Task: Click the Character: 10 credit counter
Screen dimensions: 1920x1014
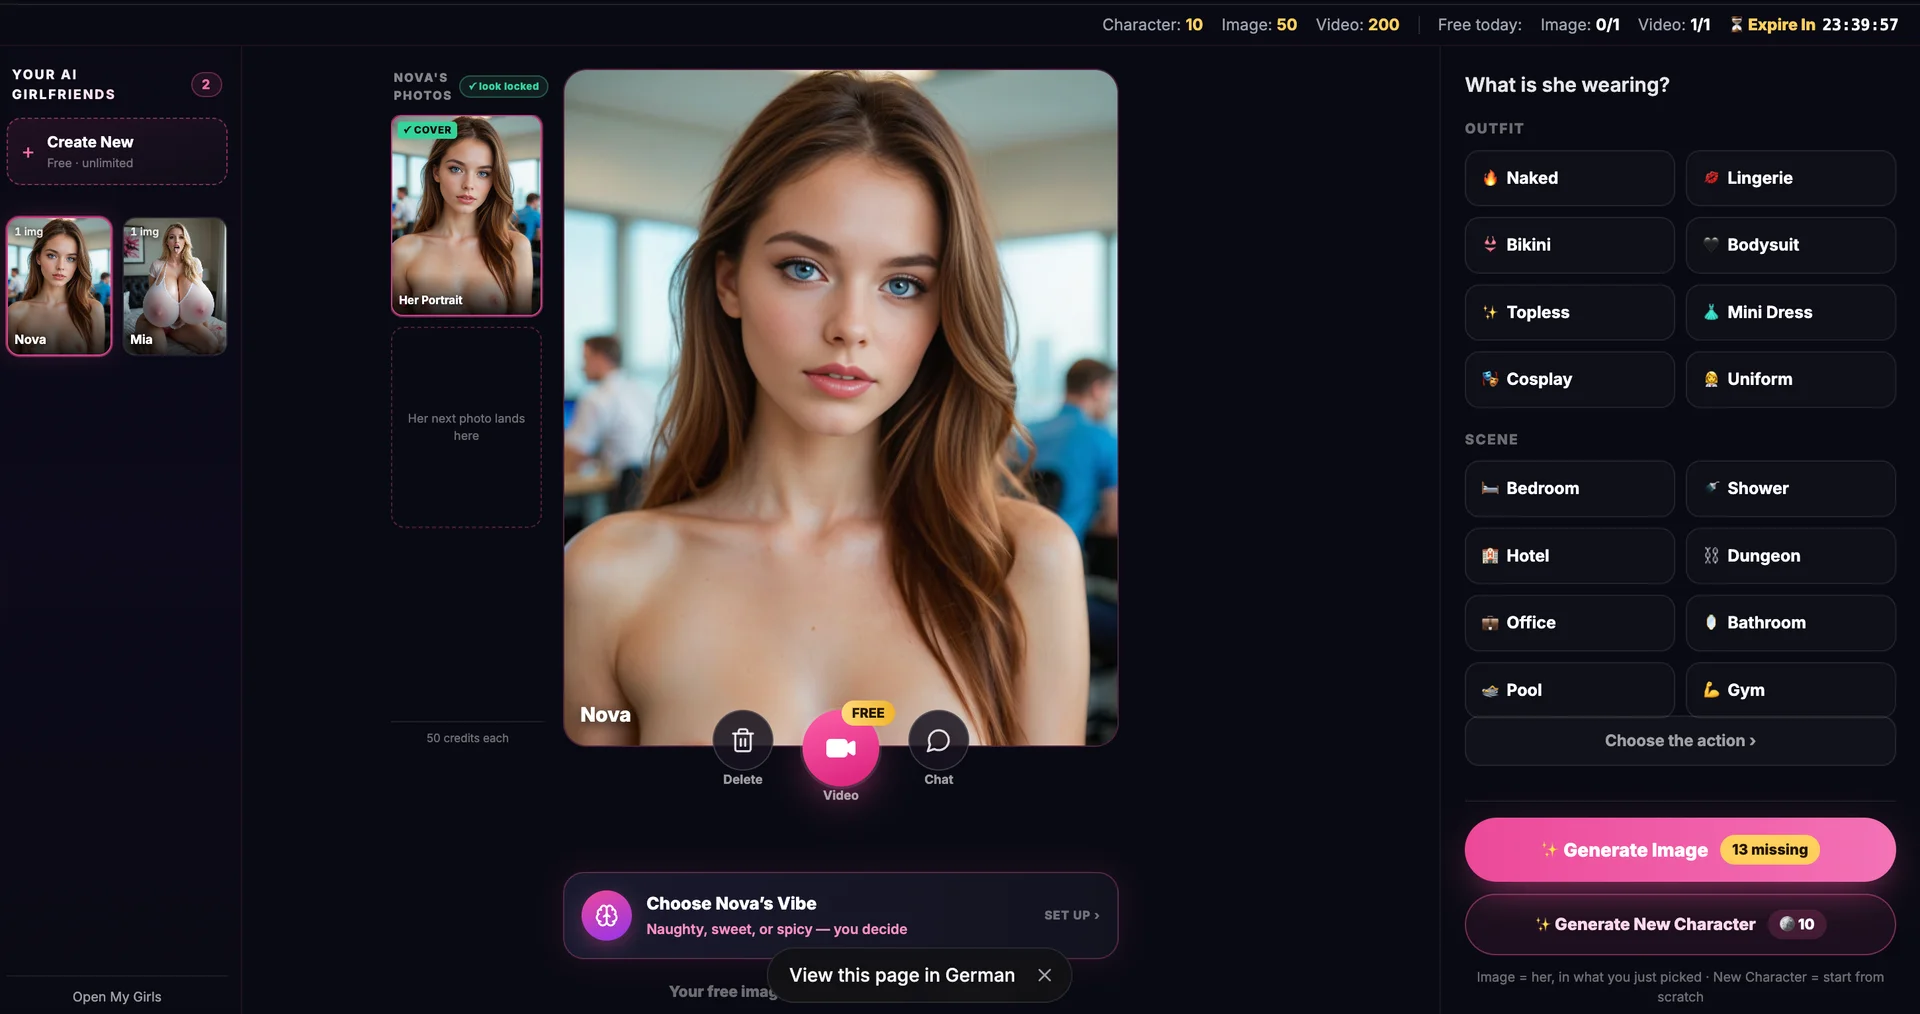Action: [1152, 24]
